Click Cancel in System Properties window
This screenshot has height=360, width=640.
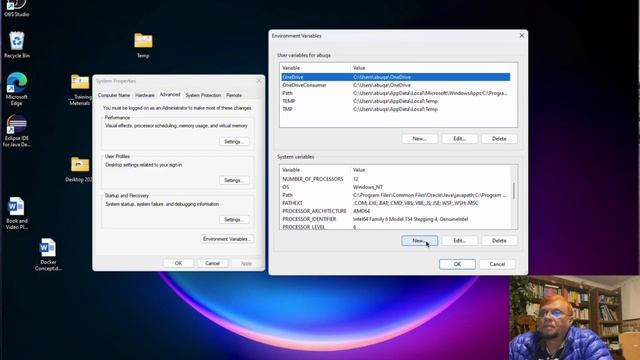click(212, 263)
